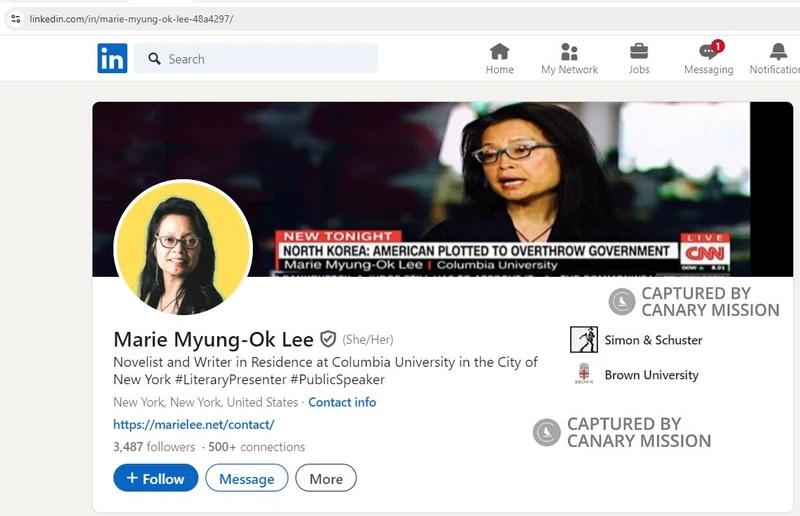
Task: Click the Simon & Schuster logo
Action: click(584, 340)
